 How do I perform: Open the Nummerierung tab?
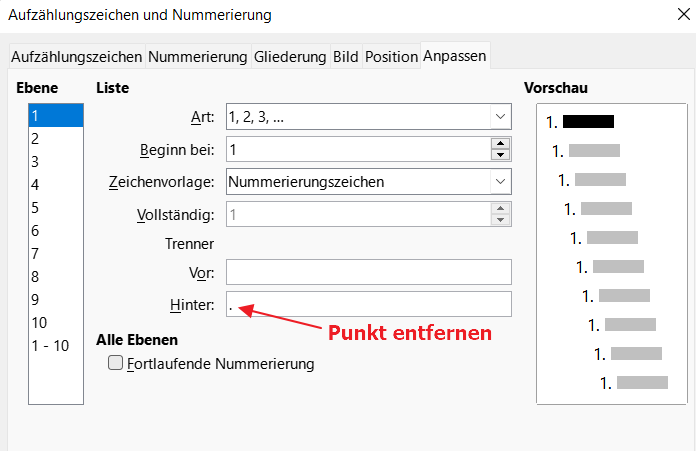click(198, 57)
